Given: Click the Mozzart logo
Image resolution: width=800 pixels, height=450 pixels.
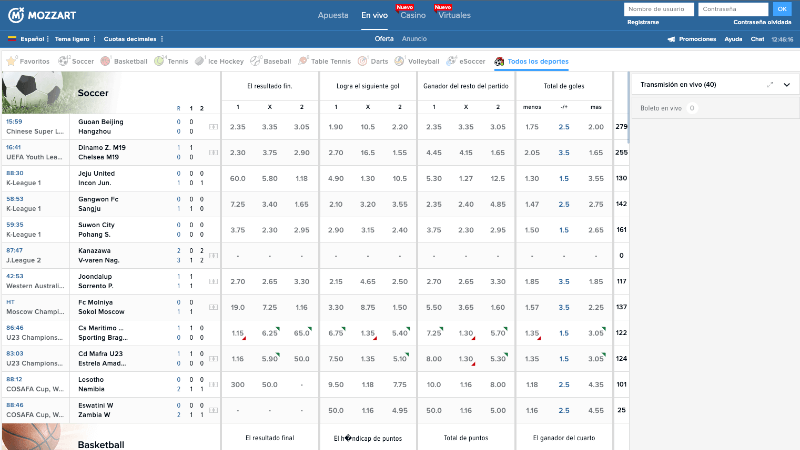Looking at the screenshot, I should [x=42, y=15].
